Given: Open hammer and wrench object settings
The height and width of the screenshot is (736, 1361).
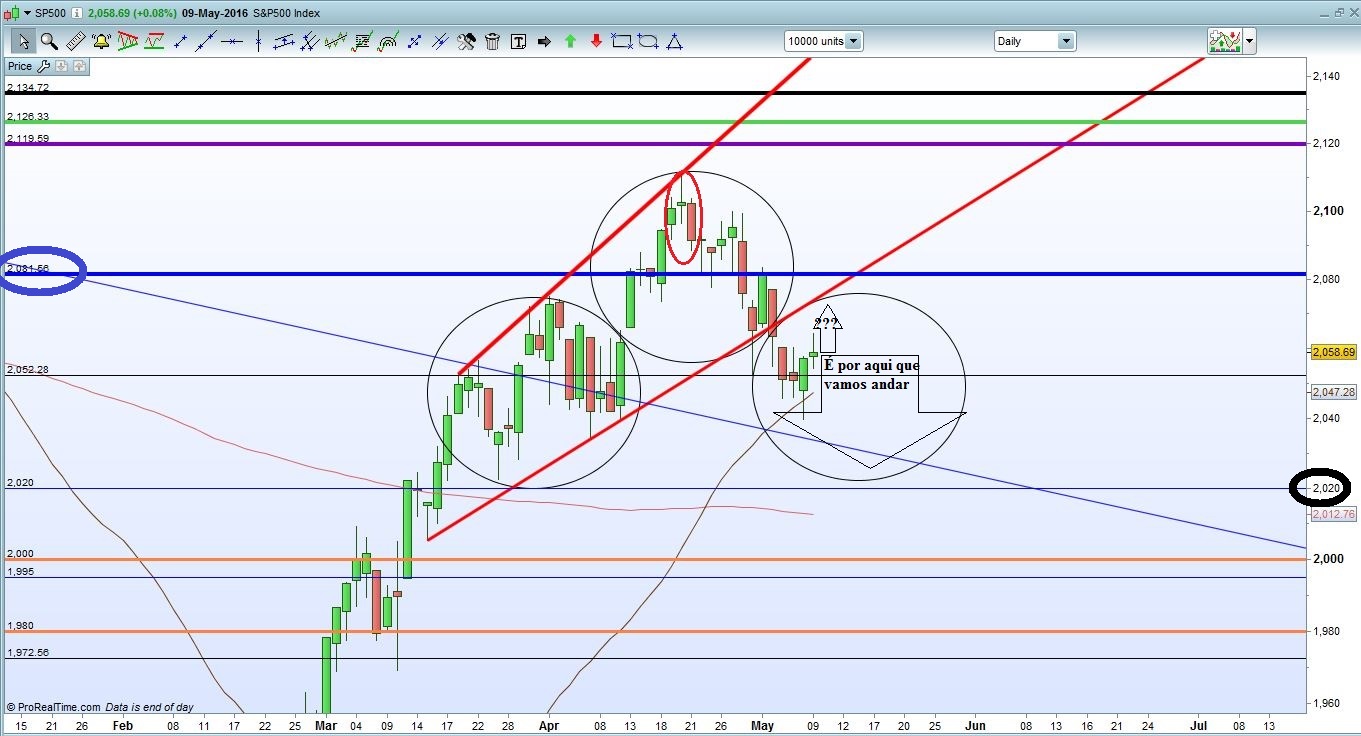Looking at the screenshot, I should (466, 41).
